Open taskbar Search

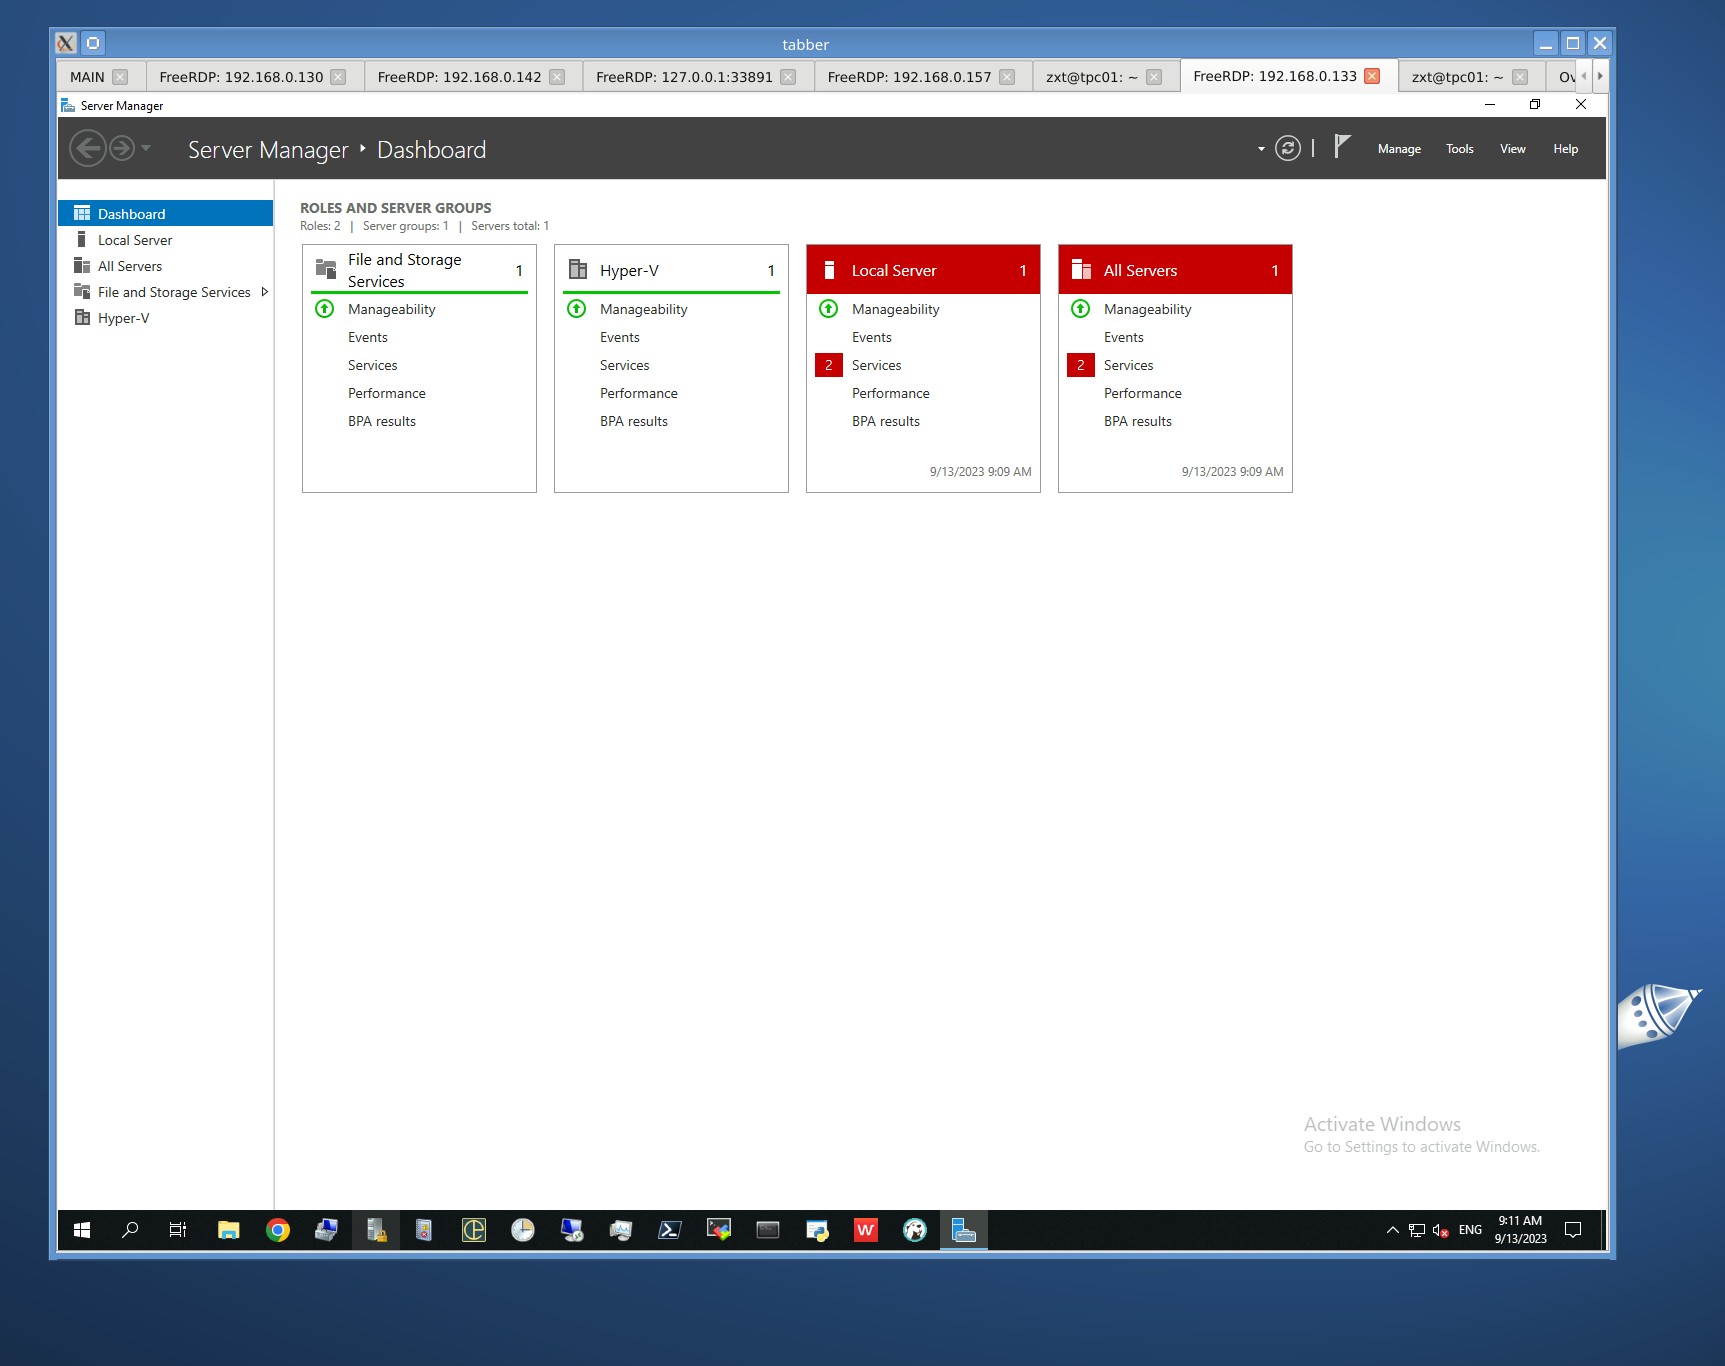pos(130,1230)
